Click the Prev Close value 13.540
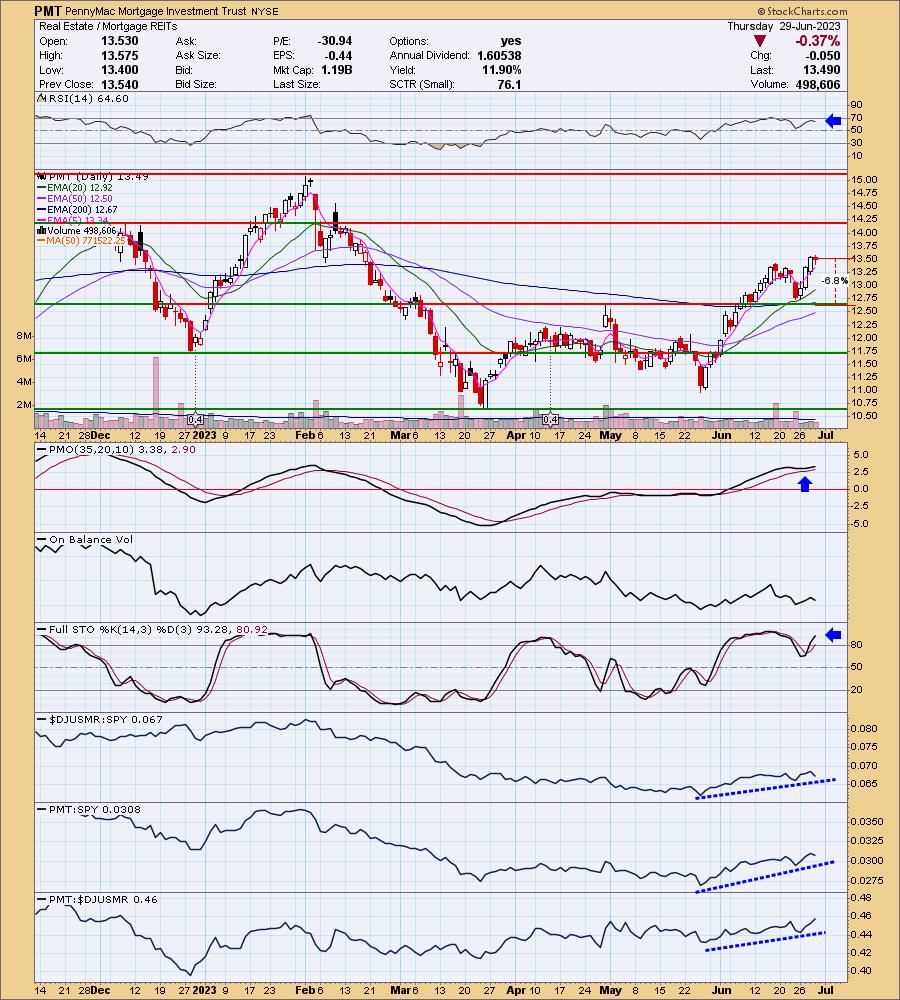This screenshot has height=1000, width=900. click(x=119, y=84)
